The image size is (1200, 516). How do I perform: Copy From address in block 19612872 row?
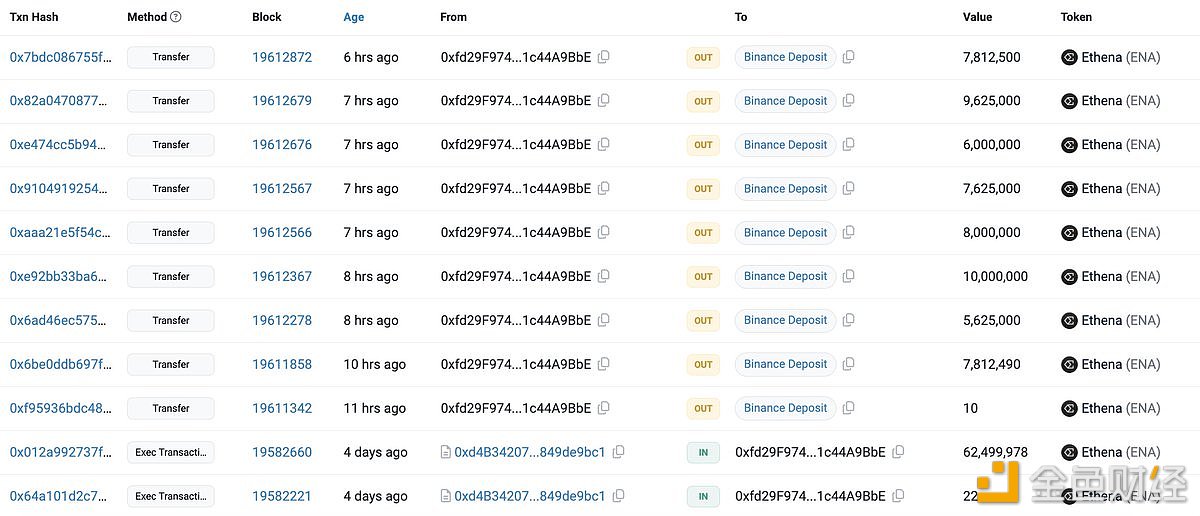[x=603, y=57]
